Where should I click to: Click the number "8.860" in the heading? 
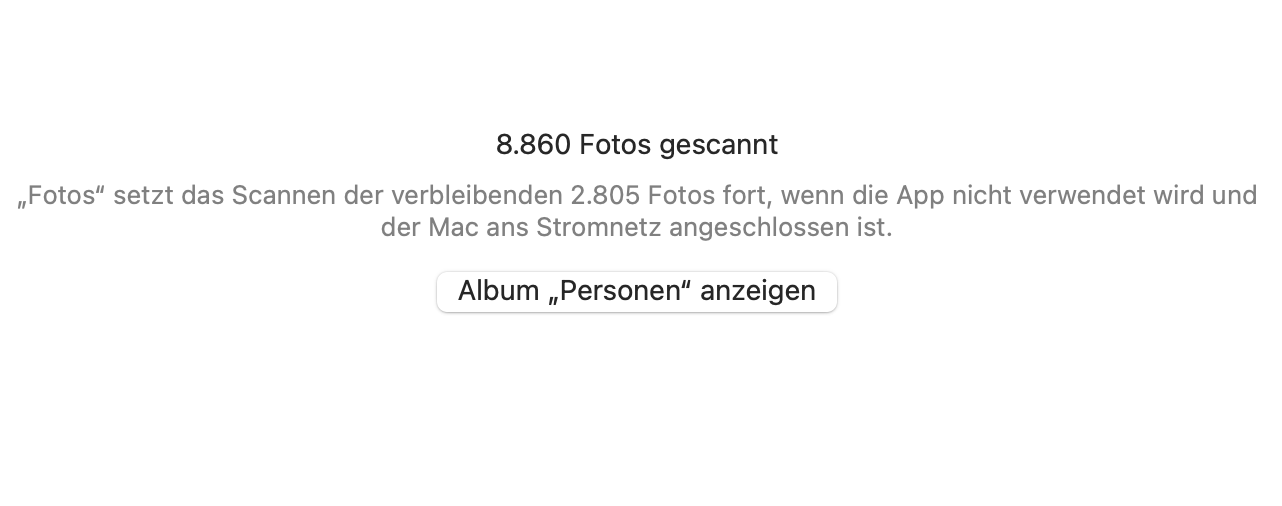[x=533, y=145]
